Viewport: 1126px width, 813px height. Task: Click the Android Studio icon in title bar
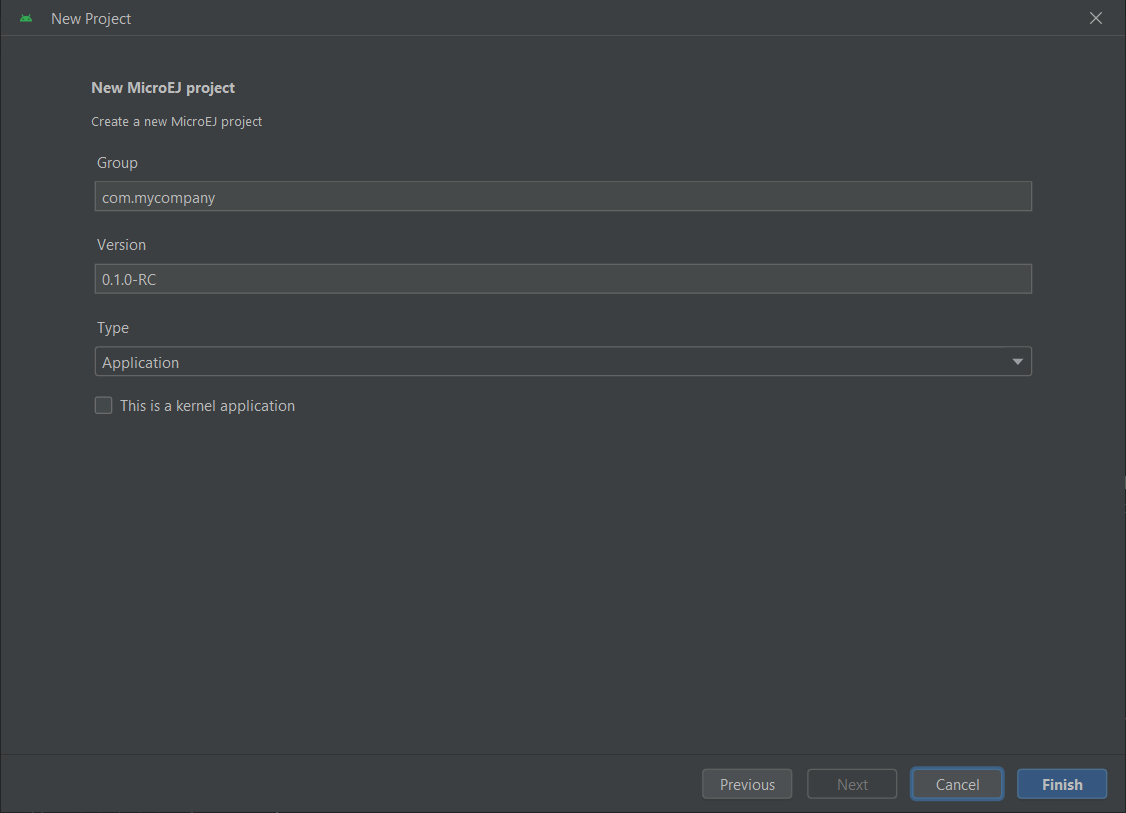click(x=26, y=18)
